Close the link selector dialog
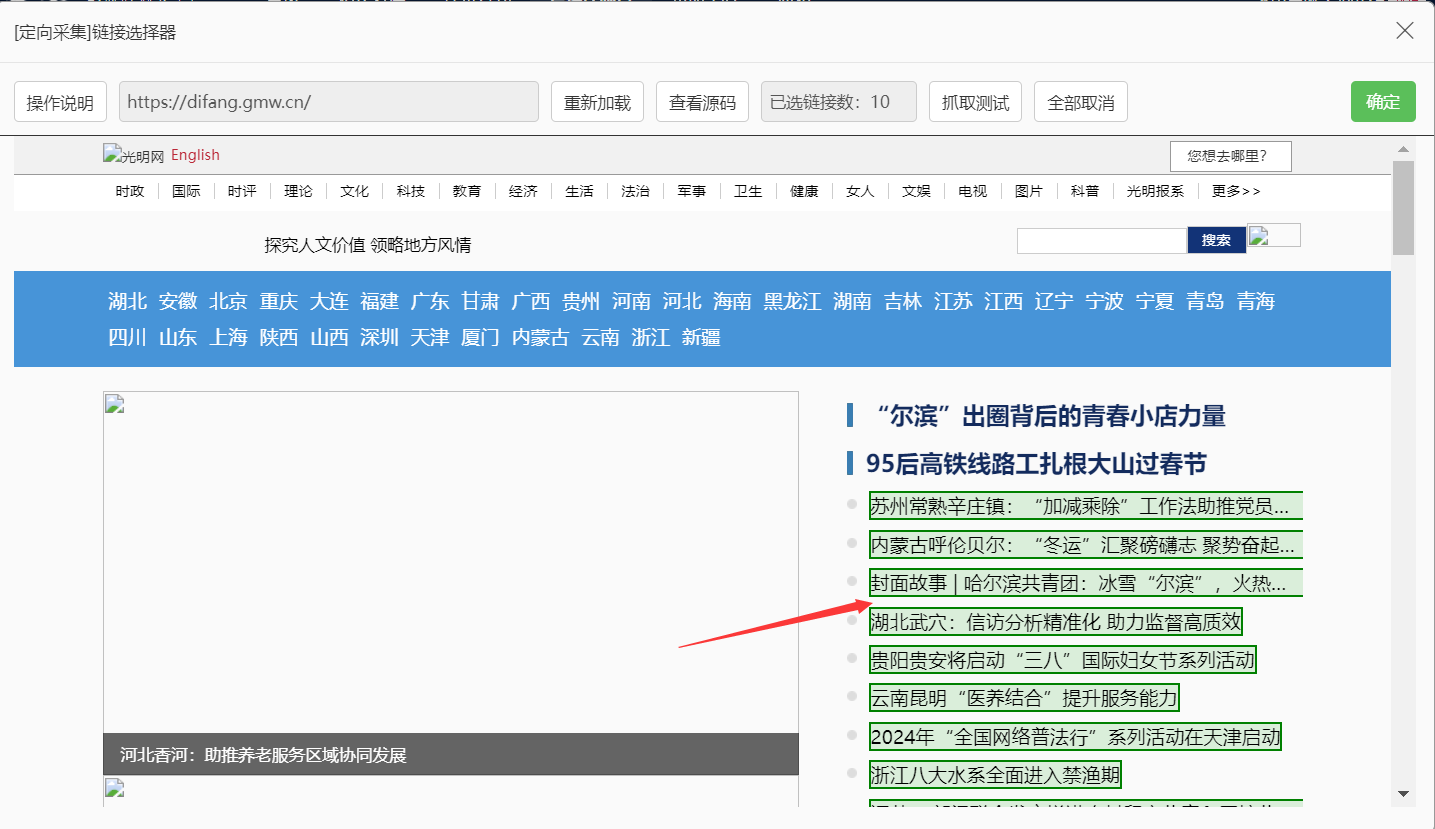 pos(1404,31)
